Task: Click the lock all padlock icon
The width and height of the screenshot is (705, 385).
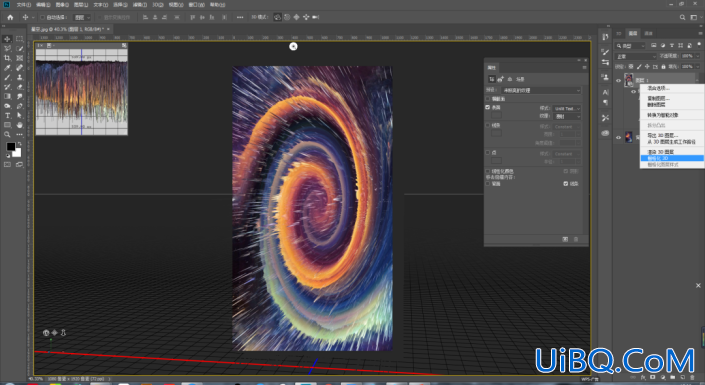Action: click(x=663, y=67)
